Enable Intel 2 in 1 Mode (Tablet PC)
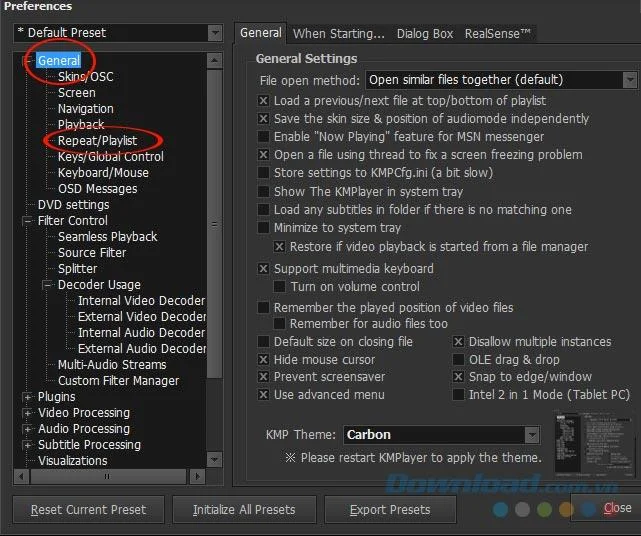This screenshot has height=536, width=641. click(458, 395)
